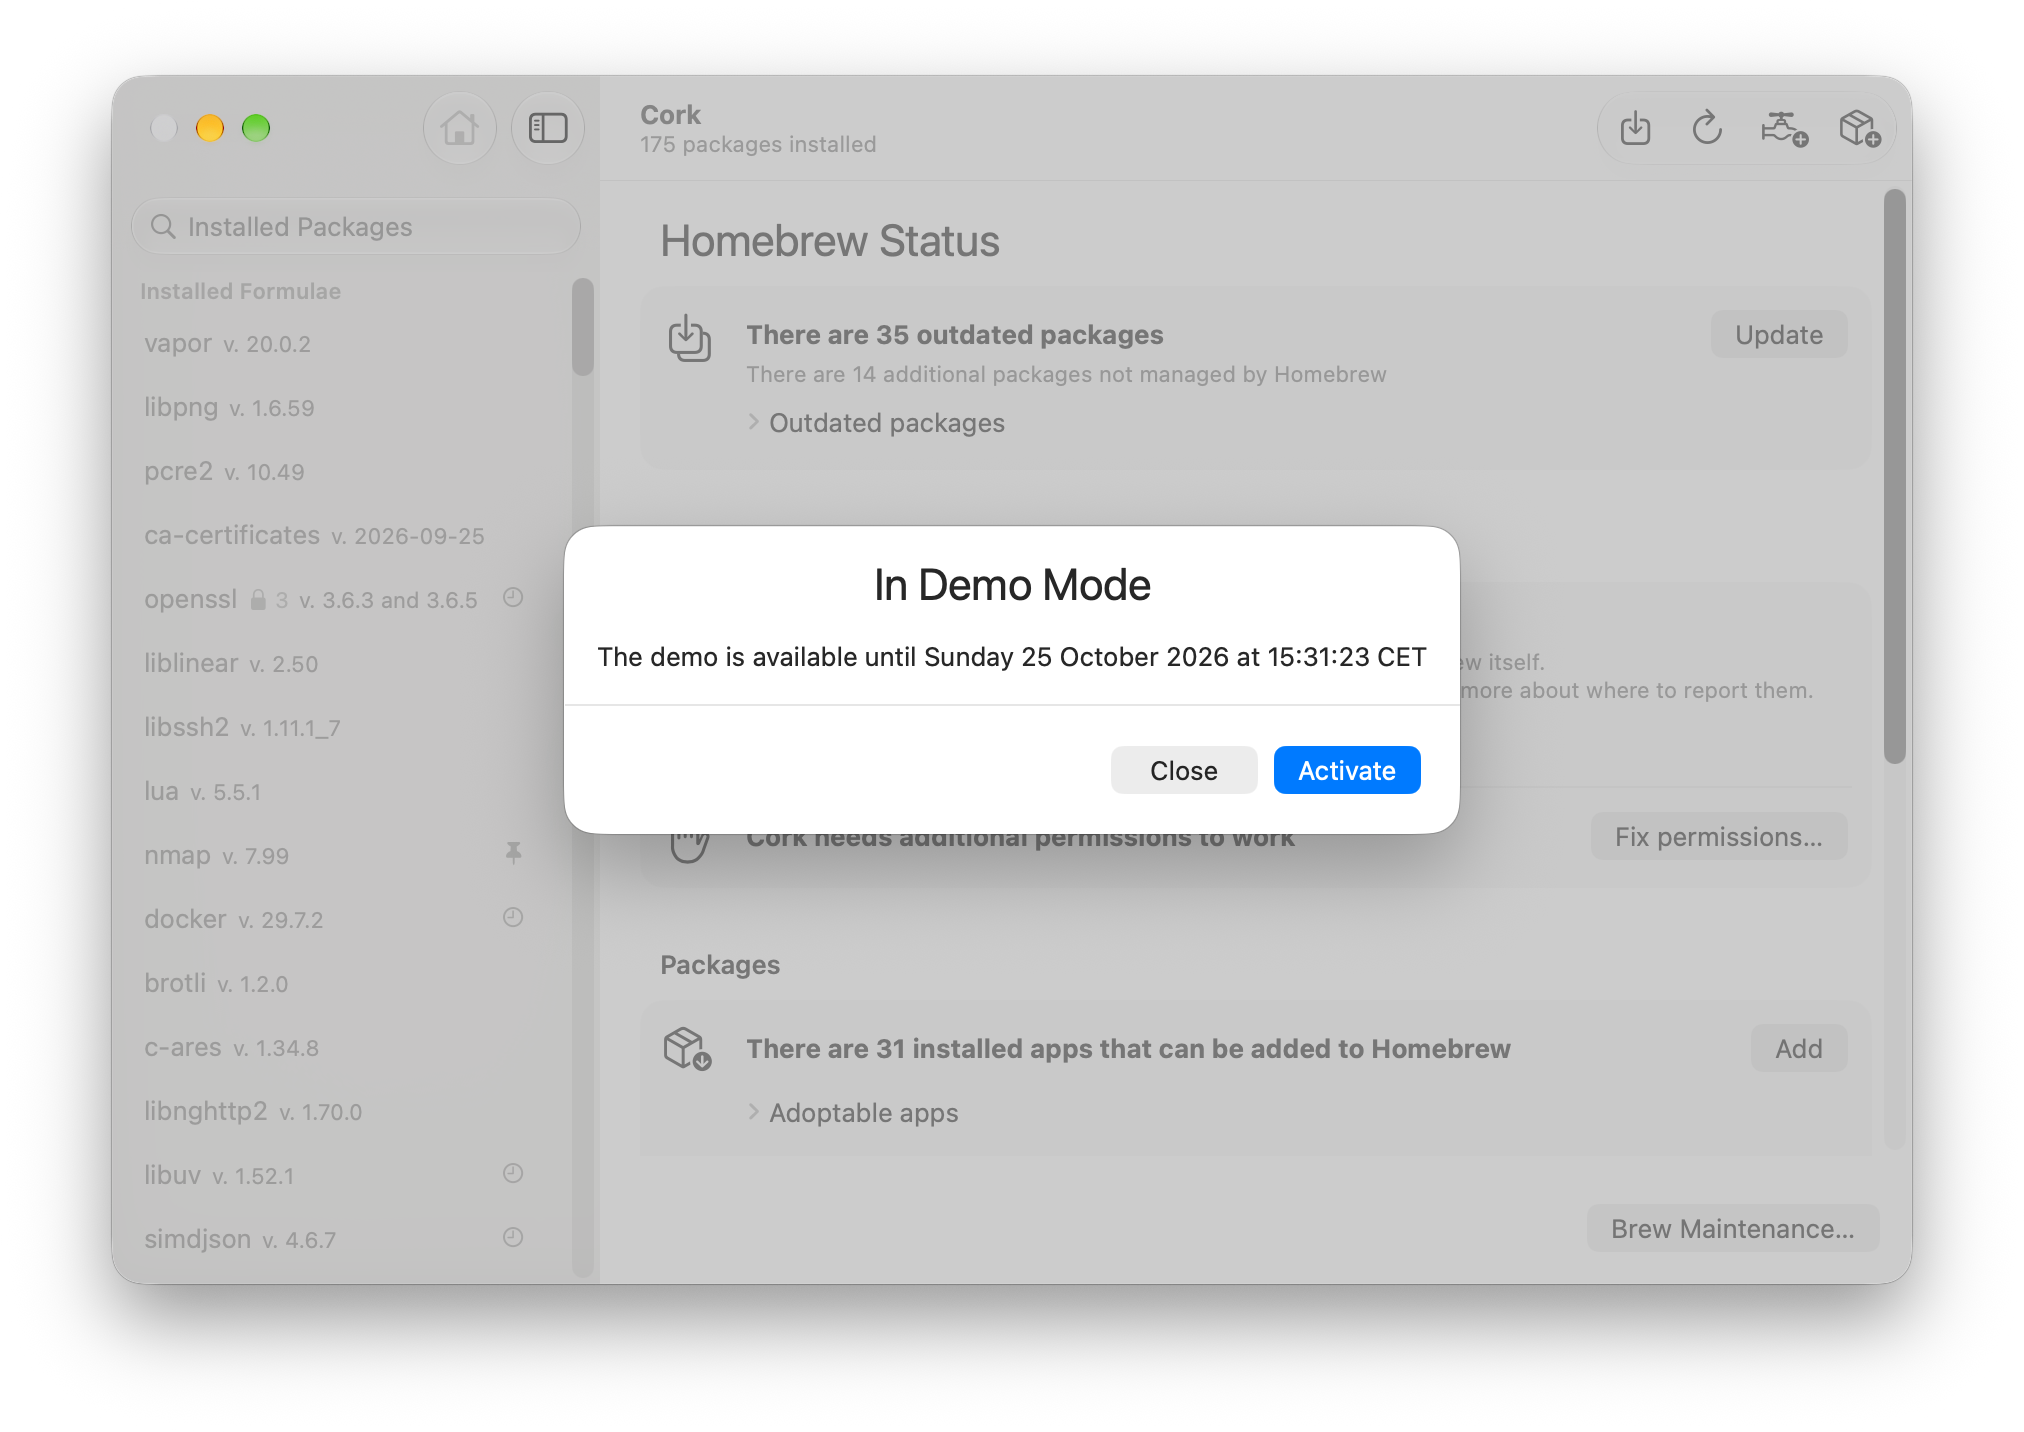Click the pin icon next to nmap

coord(513,853)
